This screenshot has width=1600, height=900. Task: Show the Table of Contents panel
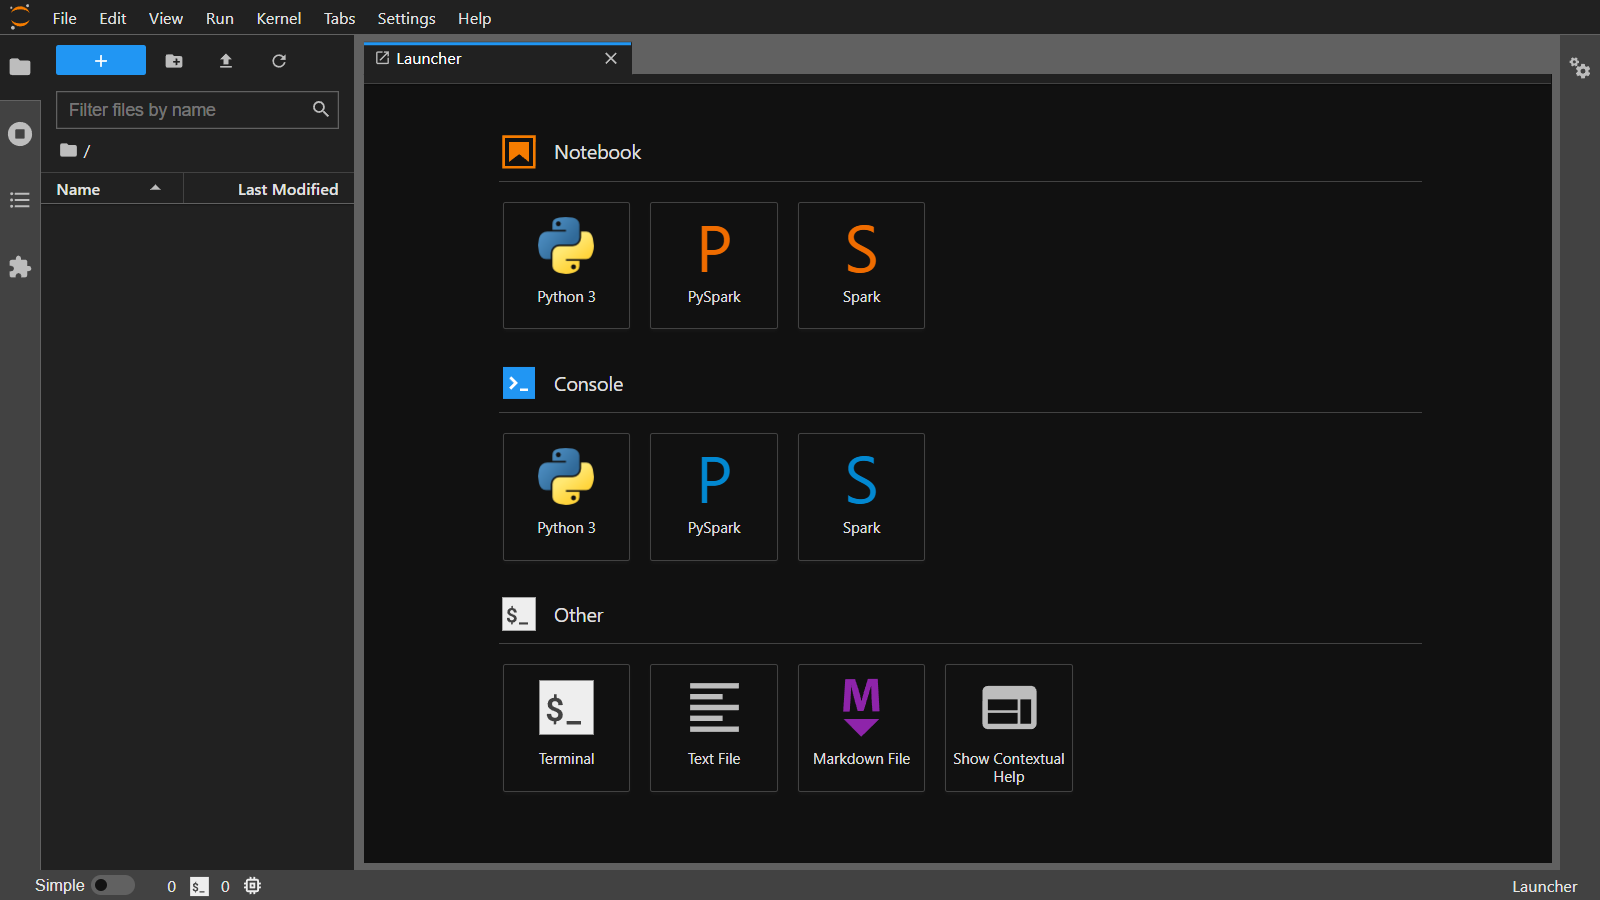point(20,200)
